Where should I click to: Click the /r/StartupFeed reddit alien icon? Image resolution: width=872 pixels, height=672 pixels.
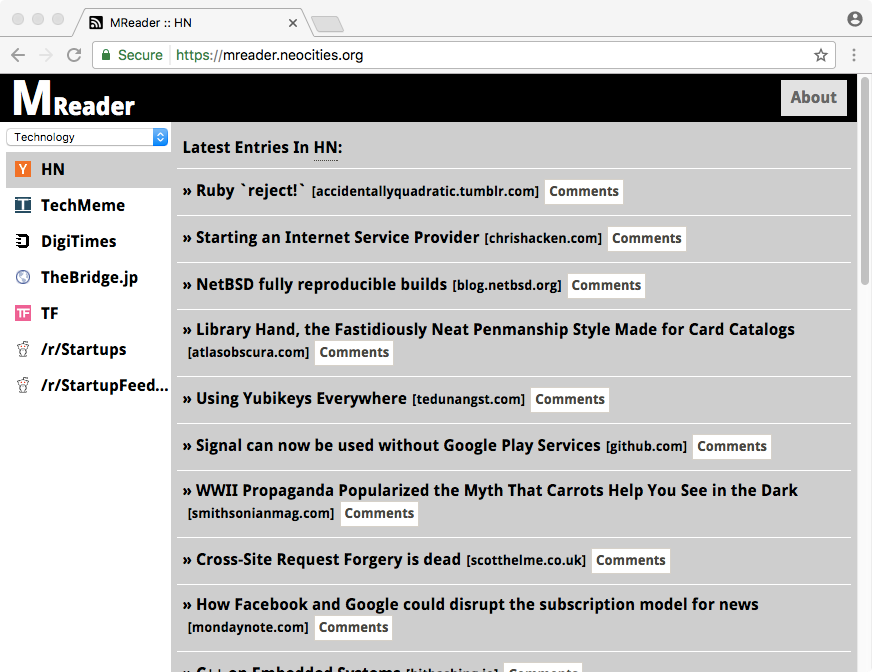(x=23, y=385)
